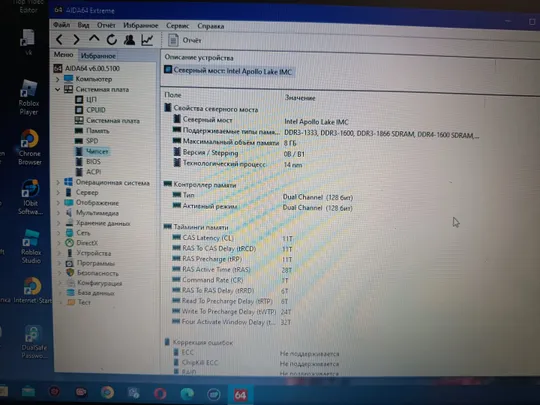Screen dimensions: 540x405
Task: Click the Значение column header
Action: (x=300, y=98)
